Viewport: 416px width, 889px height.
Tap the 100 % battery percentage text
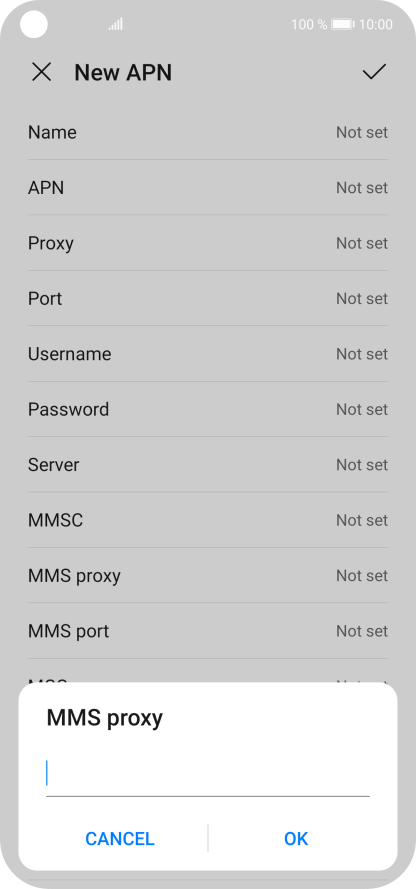click(309, 24)
